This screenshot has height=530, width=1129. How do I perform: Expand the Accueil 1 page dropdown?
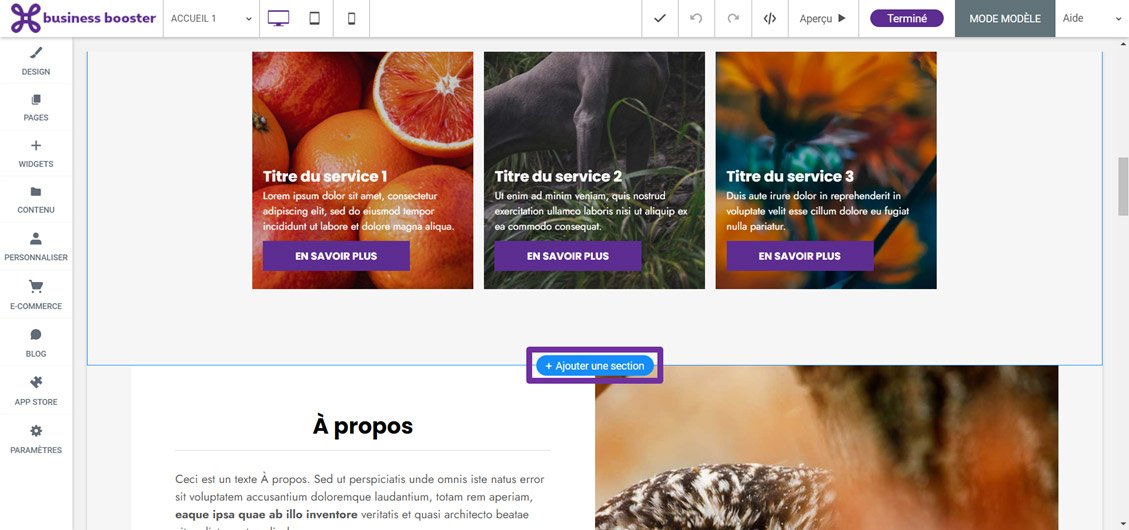211,18
